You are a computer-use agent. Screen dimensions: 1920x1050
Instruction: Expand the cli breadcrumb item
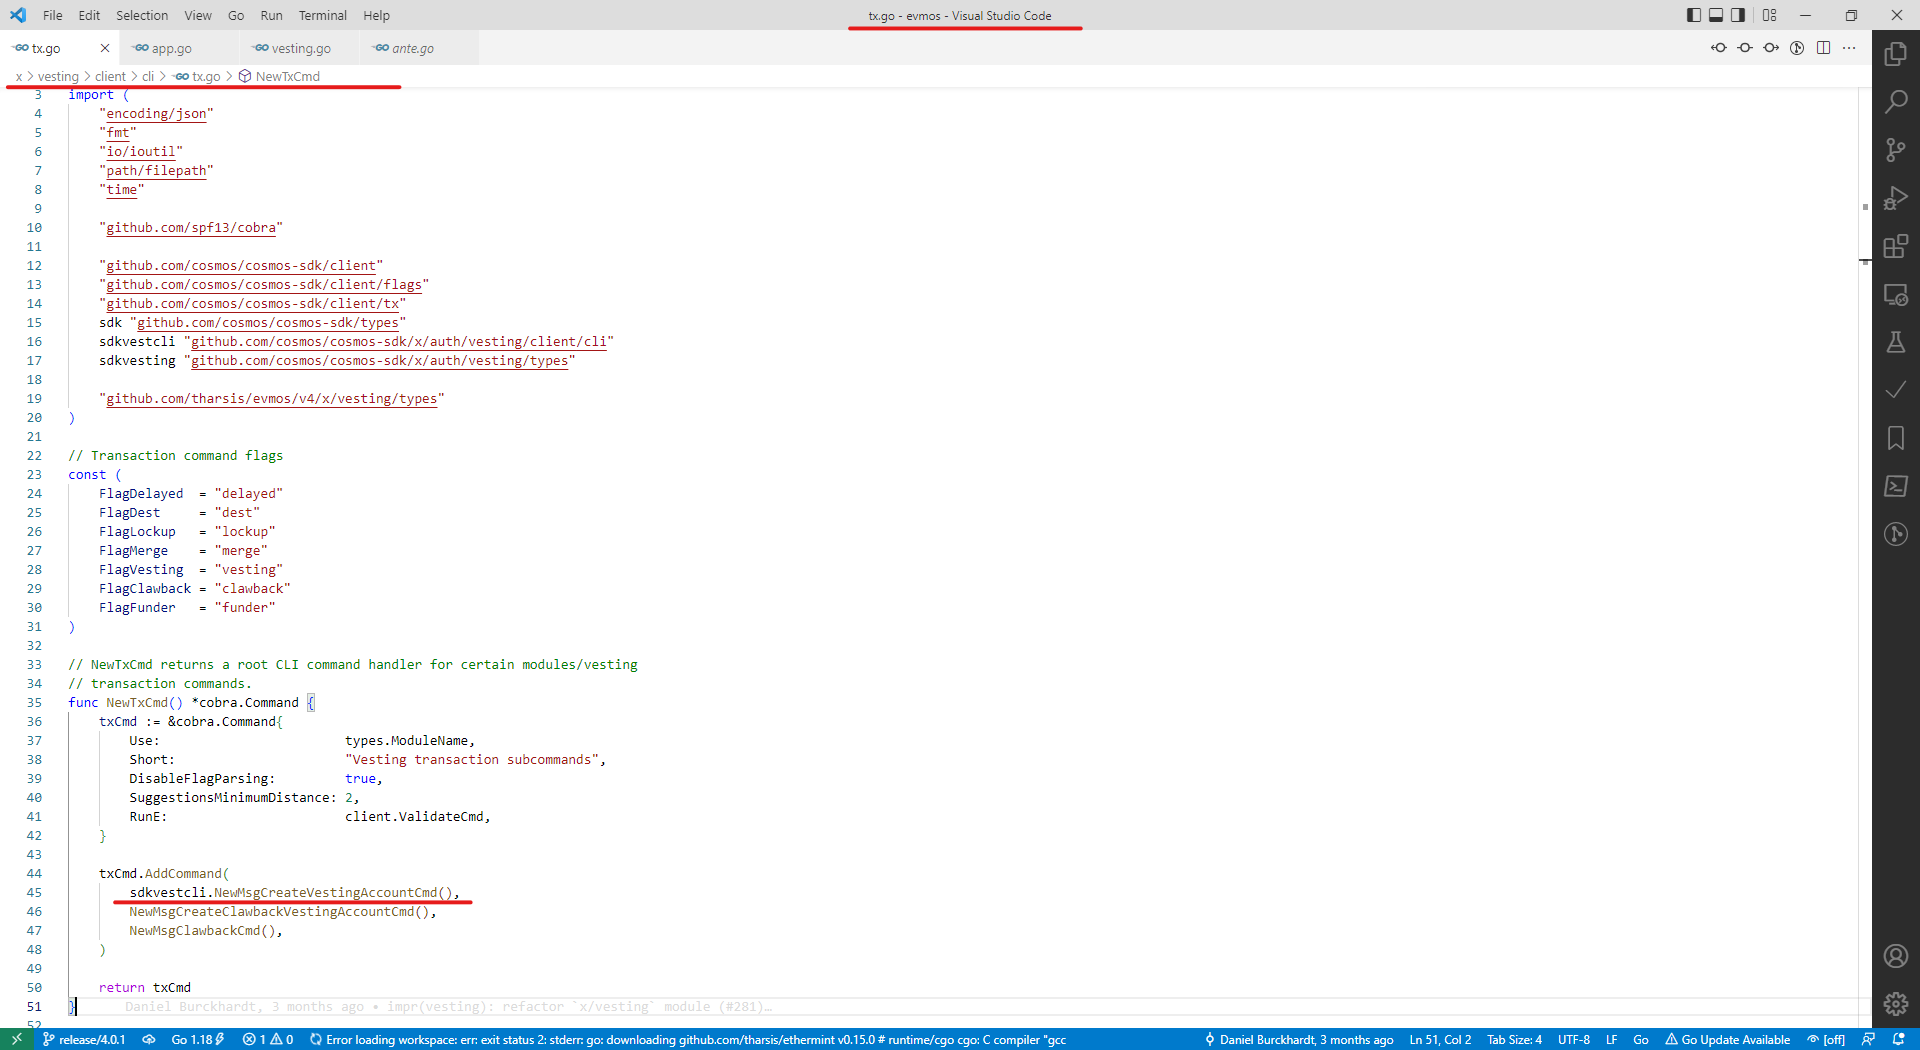[x=148, y=76]
